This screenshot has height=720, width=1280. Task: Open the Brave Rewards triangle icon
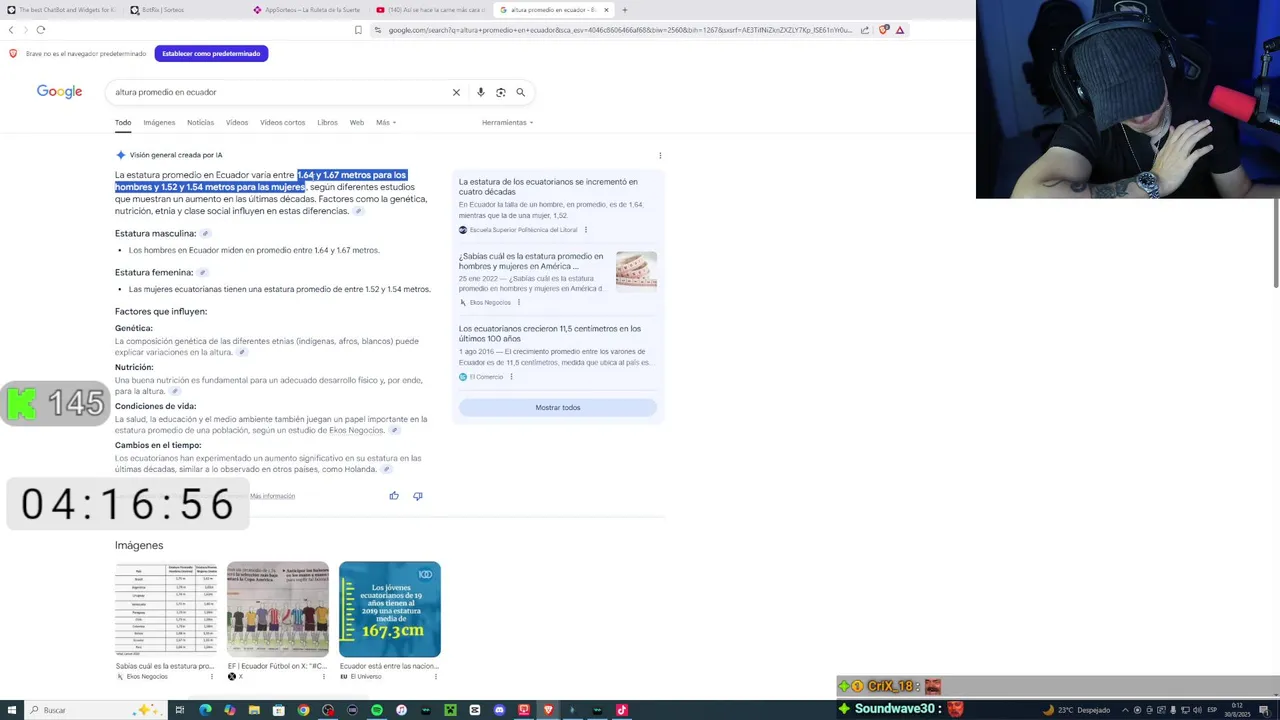(900, 30)
